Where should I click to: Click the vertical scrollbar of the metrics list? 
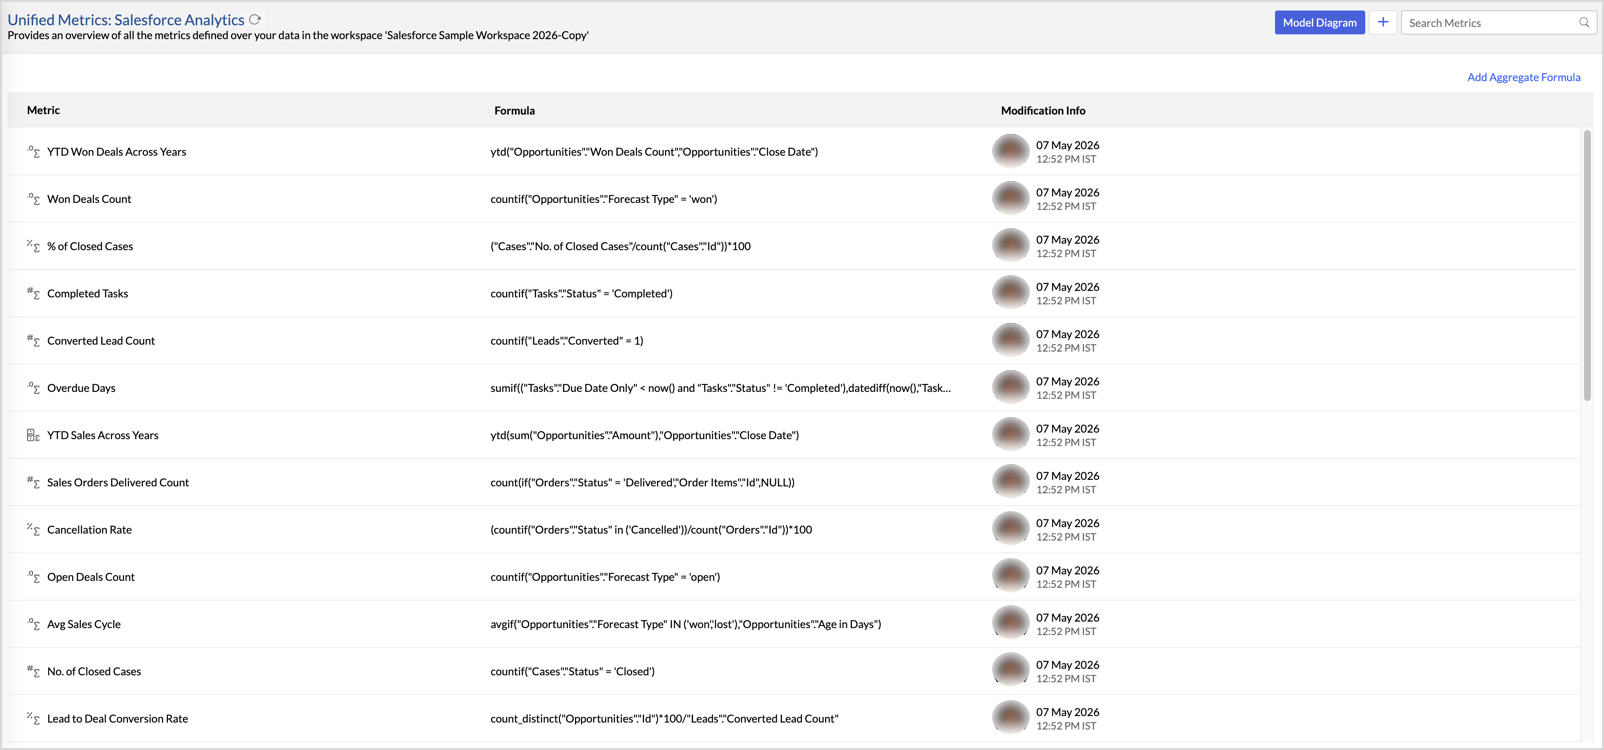[x=1587, y=265]
